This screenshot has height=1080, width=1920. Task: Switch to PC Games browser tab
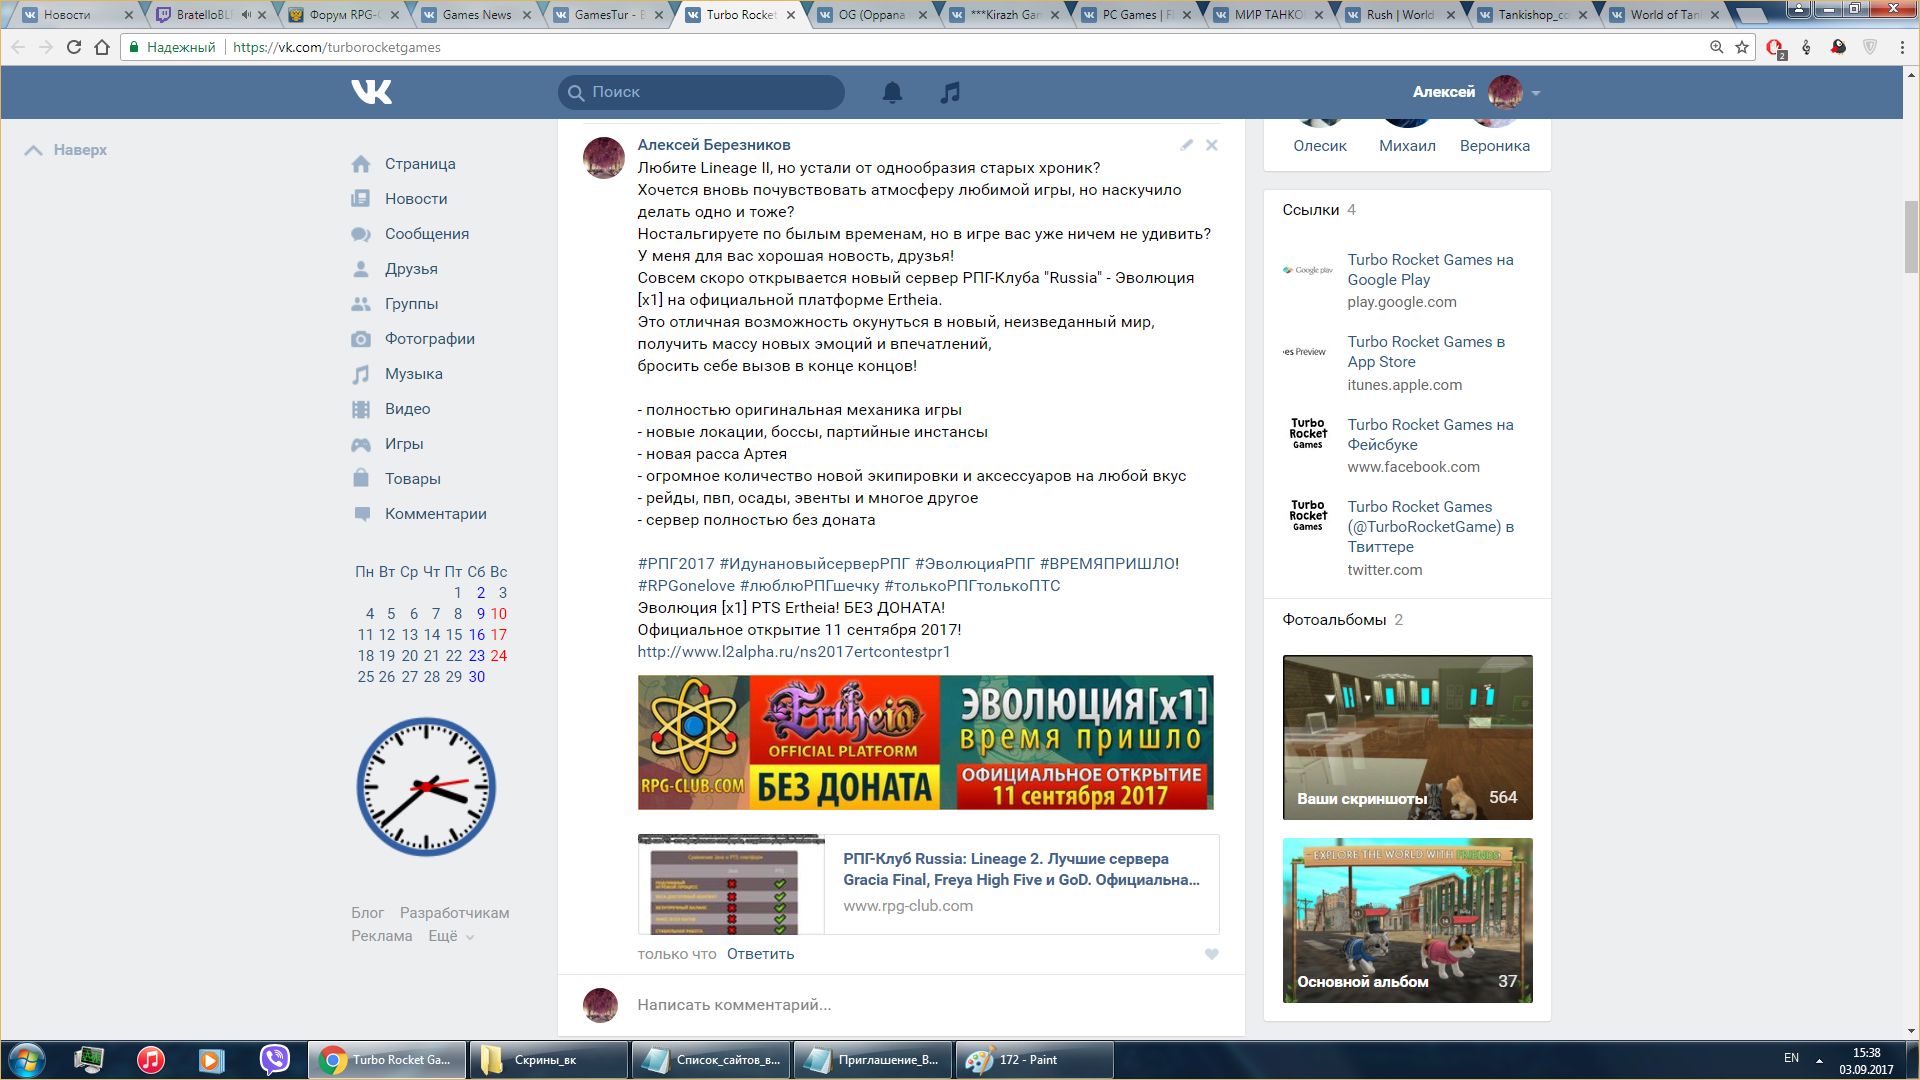coord(1137,15)
